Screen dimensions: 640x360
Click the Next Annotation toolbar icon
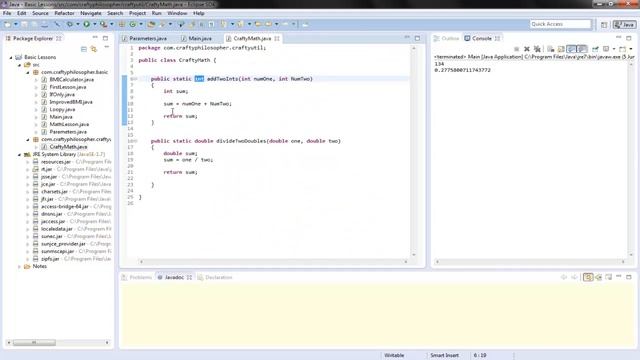coord(223,24)
